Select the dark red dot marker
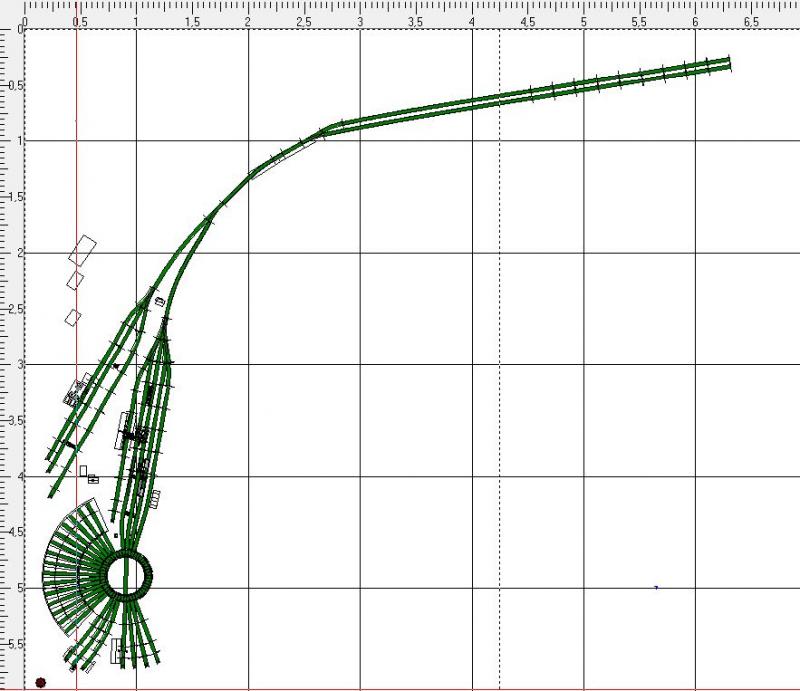The image size is (800, 691). [41, 682]
